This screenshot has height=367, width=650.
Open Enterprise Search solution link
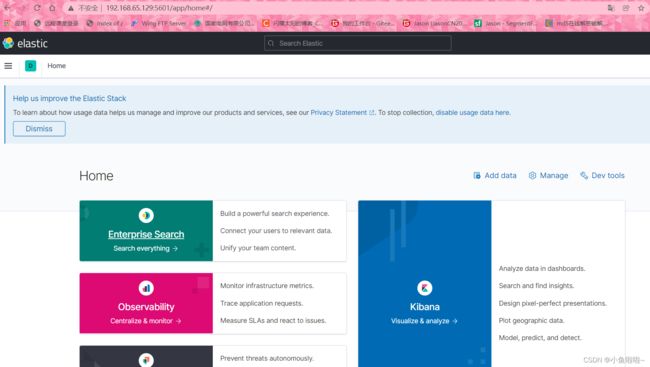146,234
